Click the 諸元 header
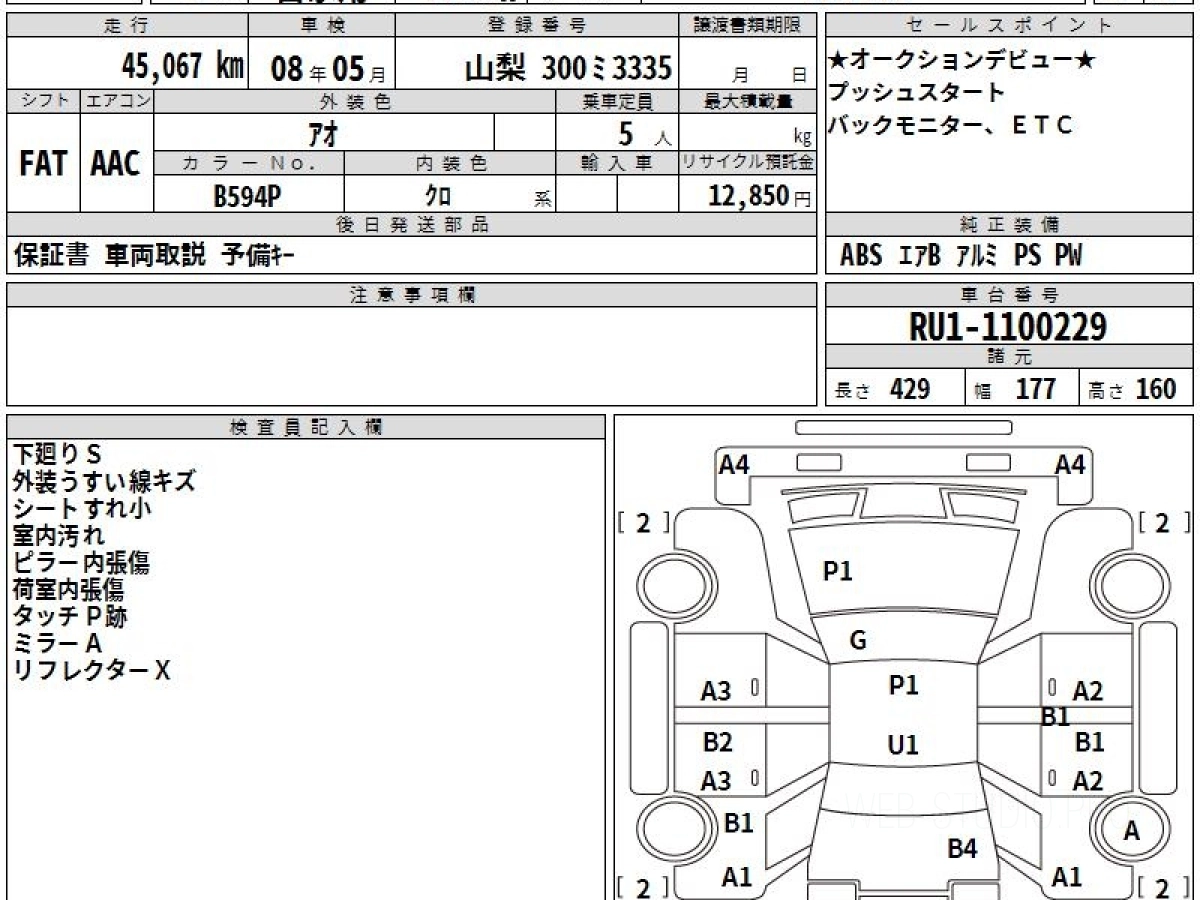 point(1009,356)
